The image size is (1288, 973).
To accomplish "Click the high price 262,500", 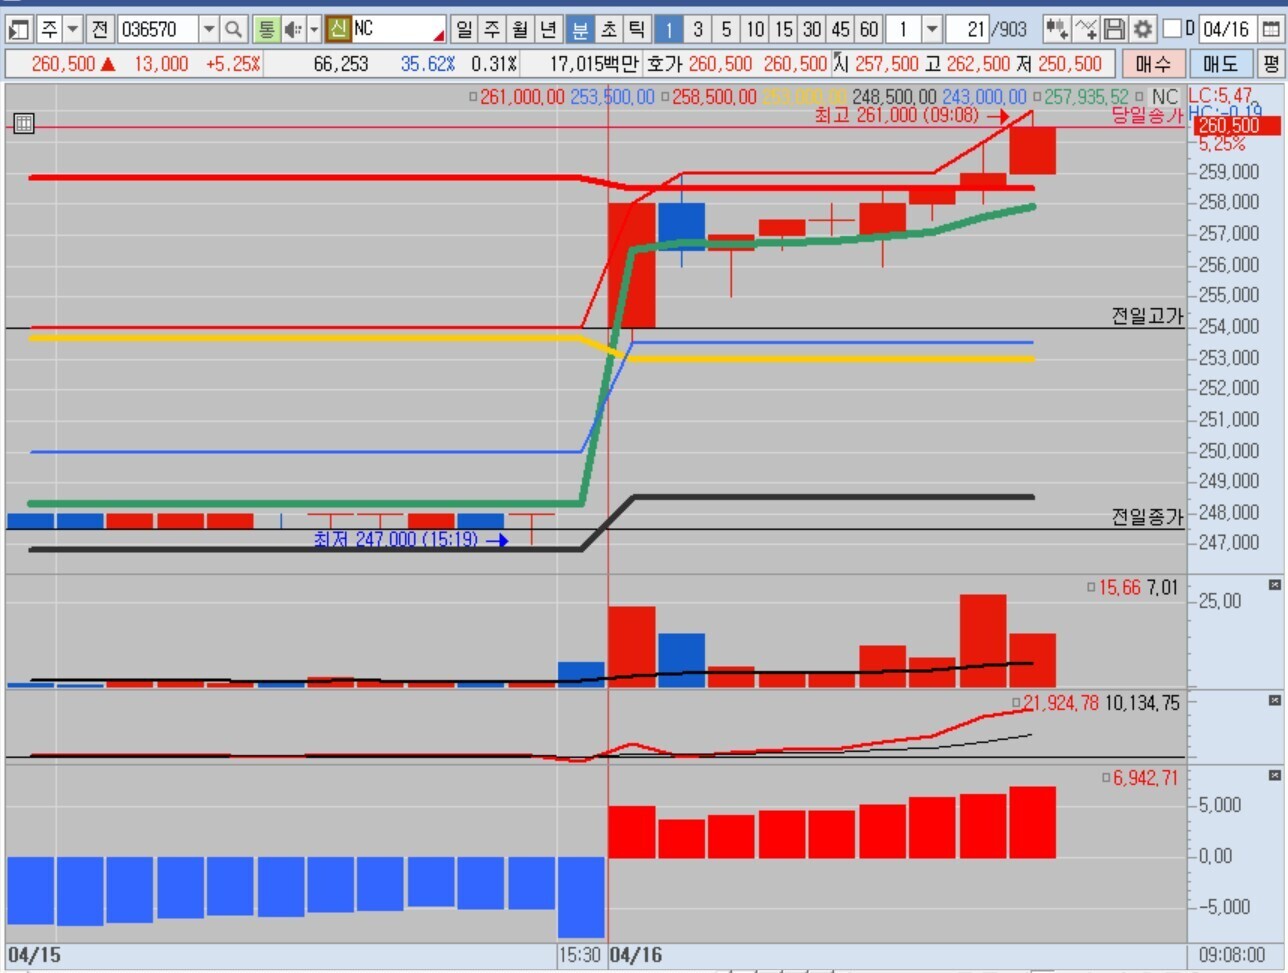I will point(978,64).
